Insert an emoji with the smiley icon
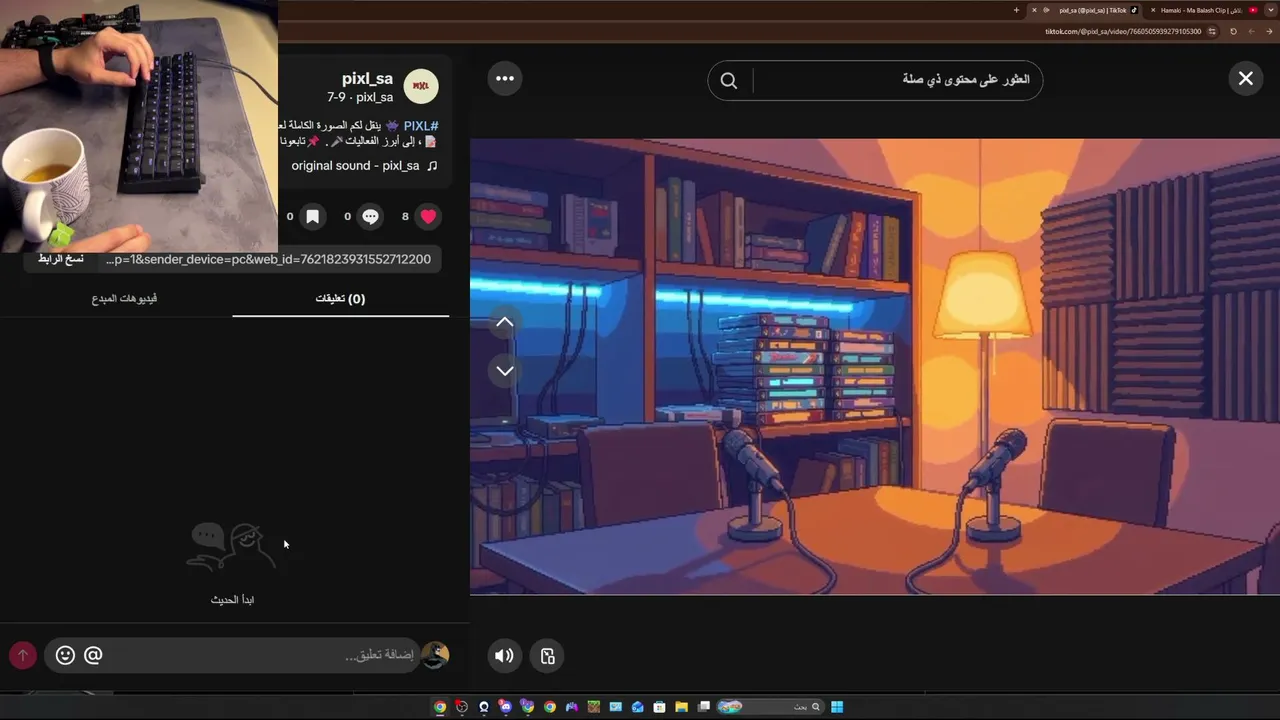 pos(65,655)
